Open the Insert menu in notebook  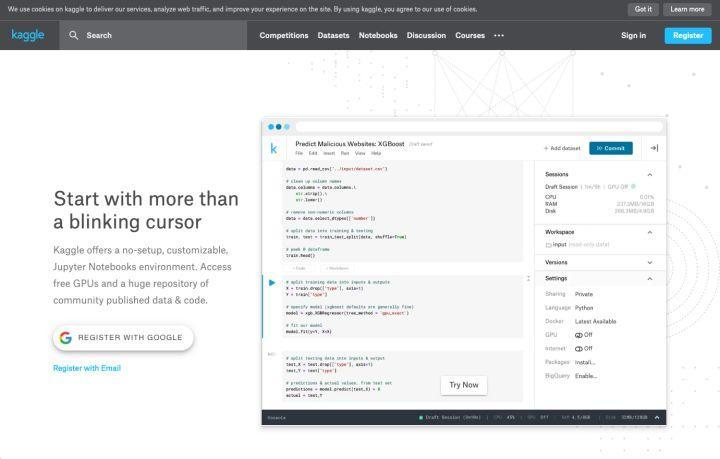coord(329,153)
